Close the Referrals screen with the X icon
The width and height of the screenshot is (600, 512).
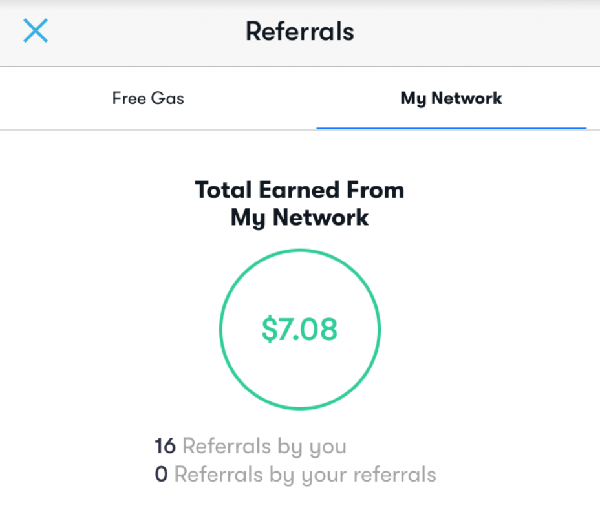pyautogui.click(x=36, y=31)
